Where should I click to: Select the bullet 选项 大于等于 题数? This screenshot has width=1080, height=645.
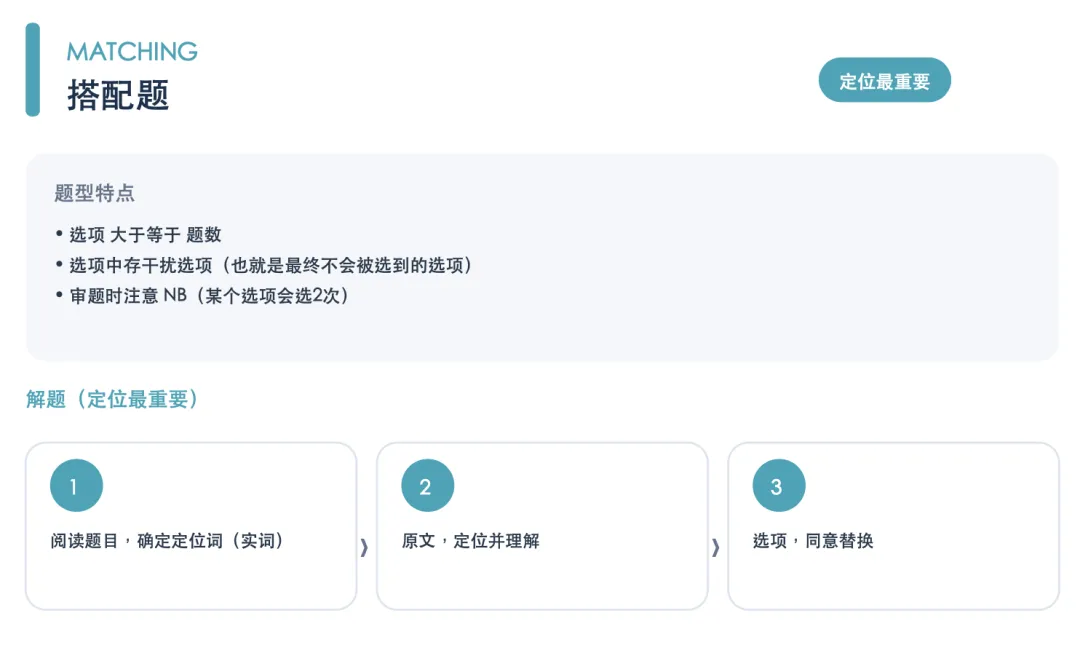[x=138, y=235]
